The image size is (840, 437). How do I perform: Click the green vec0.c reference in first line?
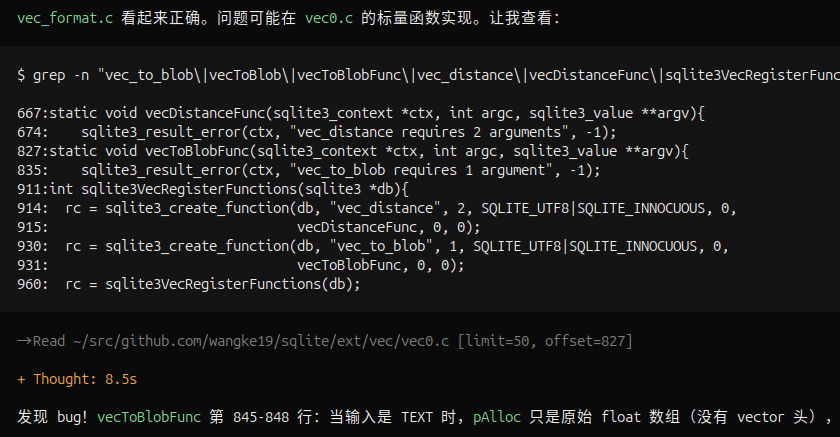(329, 18)
